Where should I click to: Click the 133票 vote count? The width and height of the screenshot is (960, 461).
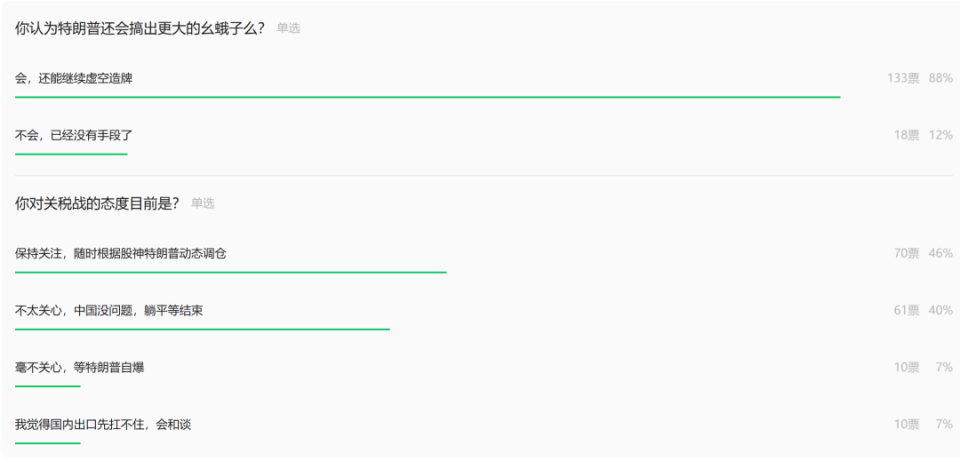[x=903, y=78]
